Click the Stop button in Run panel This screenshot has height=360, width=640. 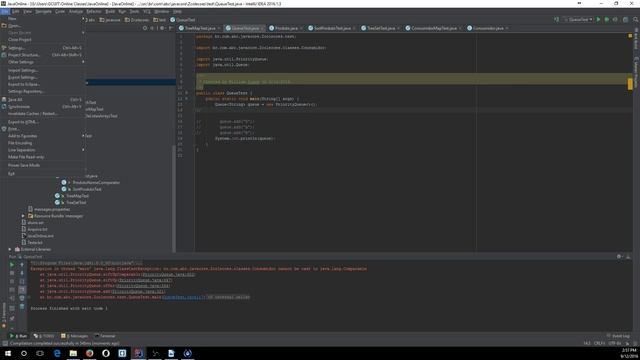12,273
